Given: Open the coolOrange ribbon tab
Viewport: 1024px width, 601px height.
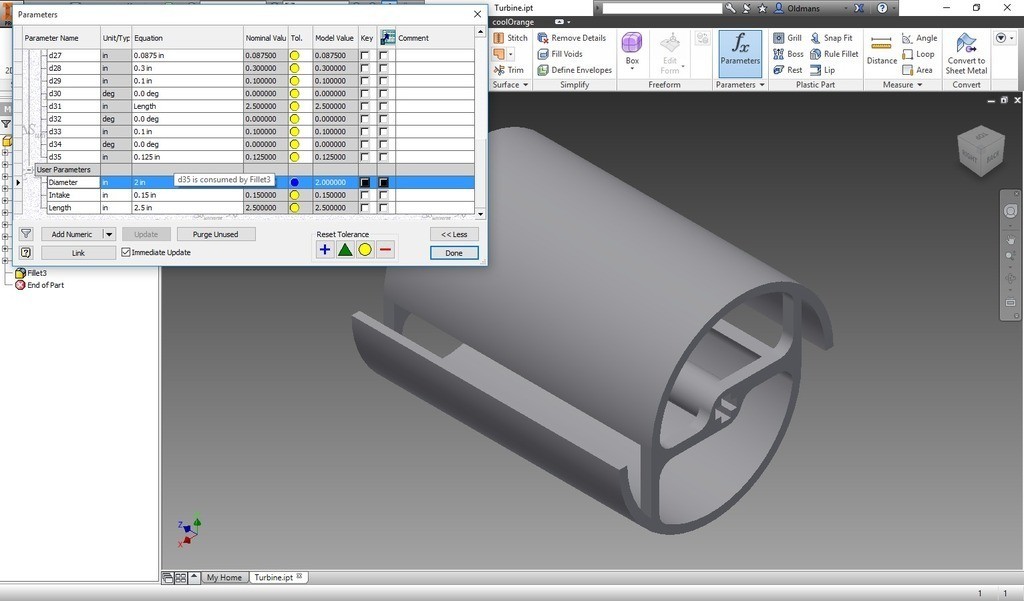Looking at the screenshot, I should [x=513, y=22].
